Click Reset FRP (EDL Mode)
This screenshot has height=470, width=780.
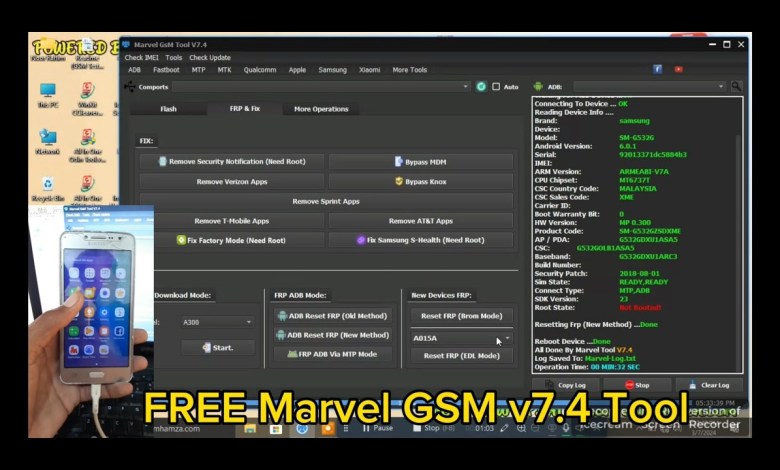[x=462, y=356]
